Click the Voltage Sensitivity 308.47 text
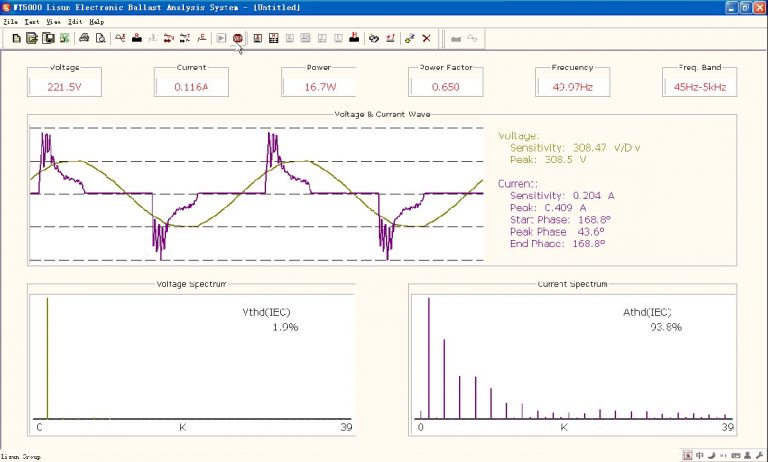 tap(575, 147)
